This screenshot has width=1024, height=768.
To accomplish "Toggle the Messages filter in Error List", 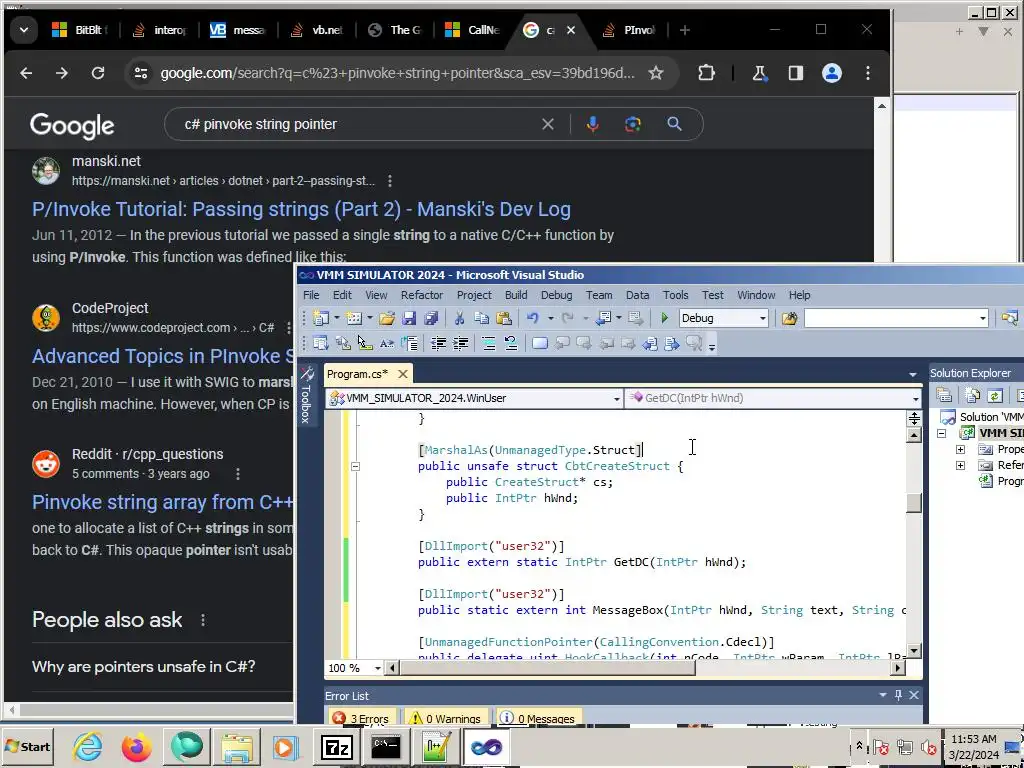I will coord(539,718).
